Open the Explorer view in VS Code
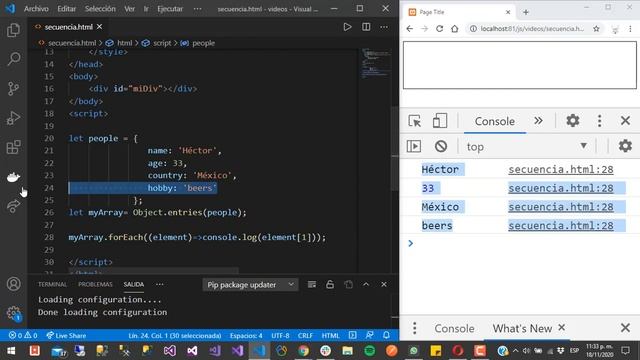The height and width of the screenshot is (360, 640). coord(13,30)
